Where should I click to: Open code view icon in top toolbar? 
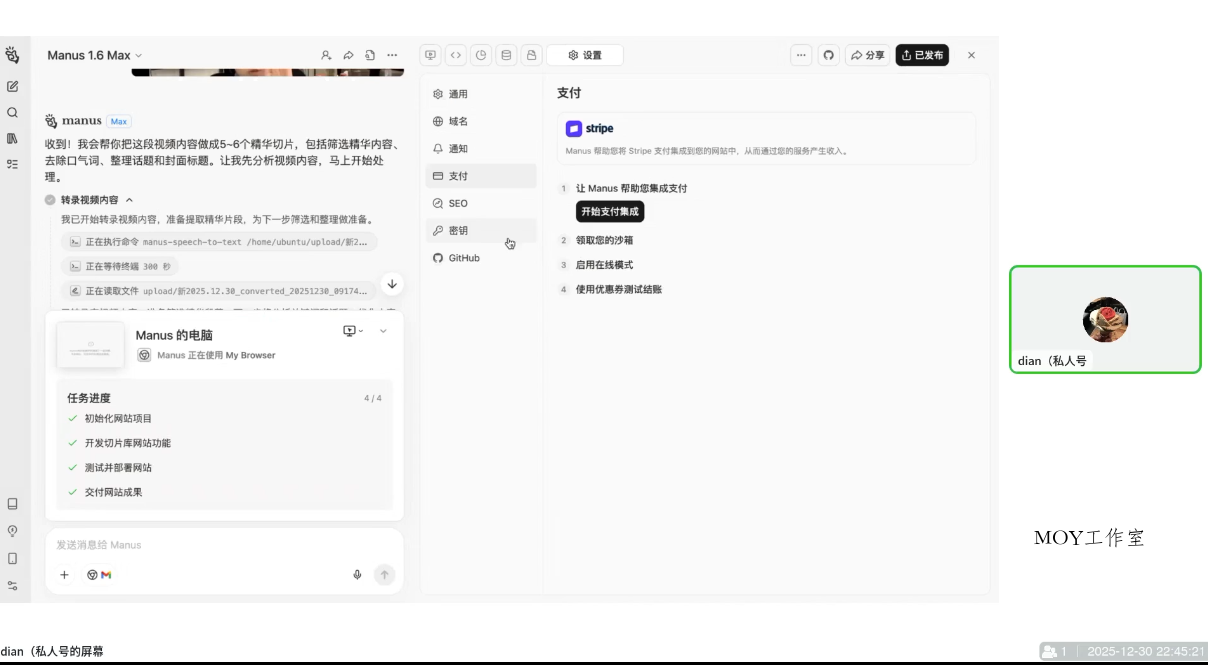[456, 55]
